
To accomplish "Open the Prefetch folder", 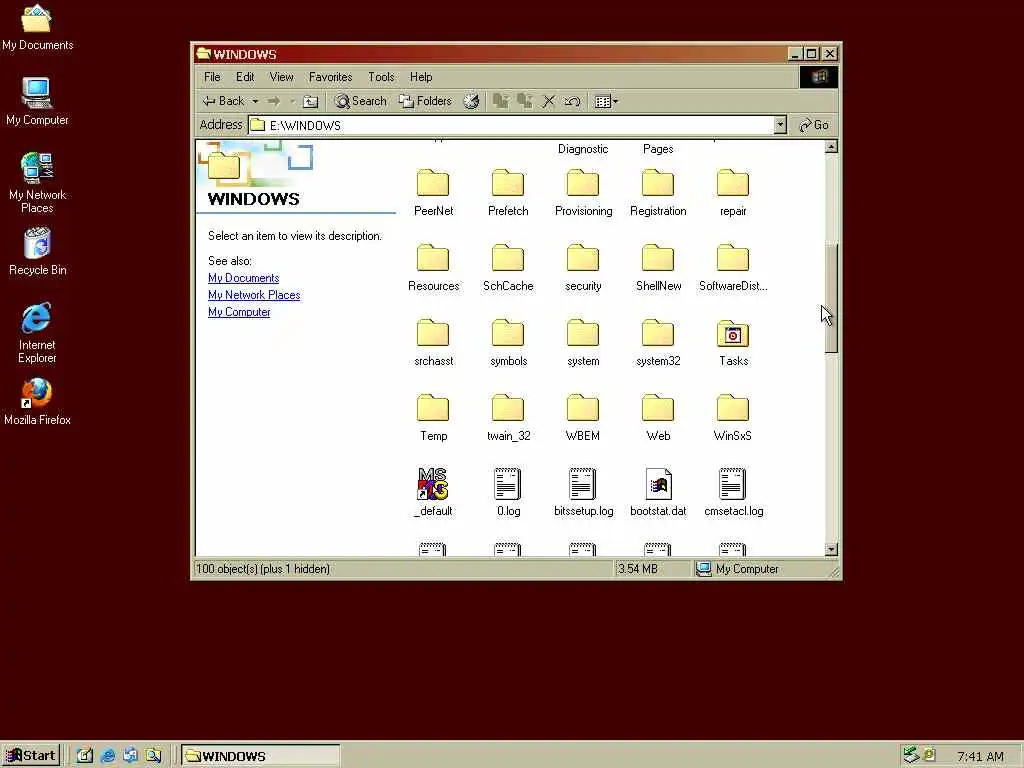I will [x=508, y=192].
